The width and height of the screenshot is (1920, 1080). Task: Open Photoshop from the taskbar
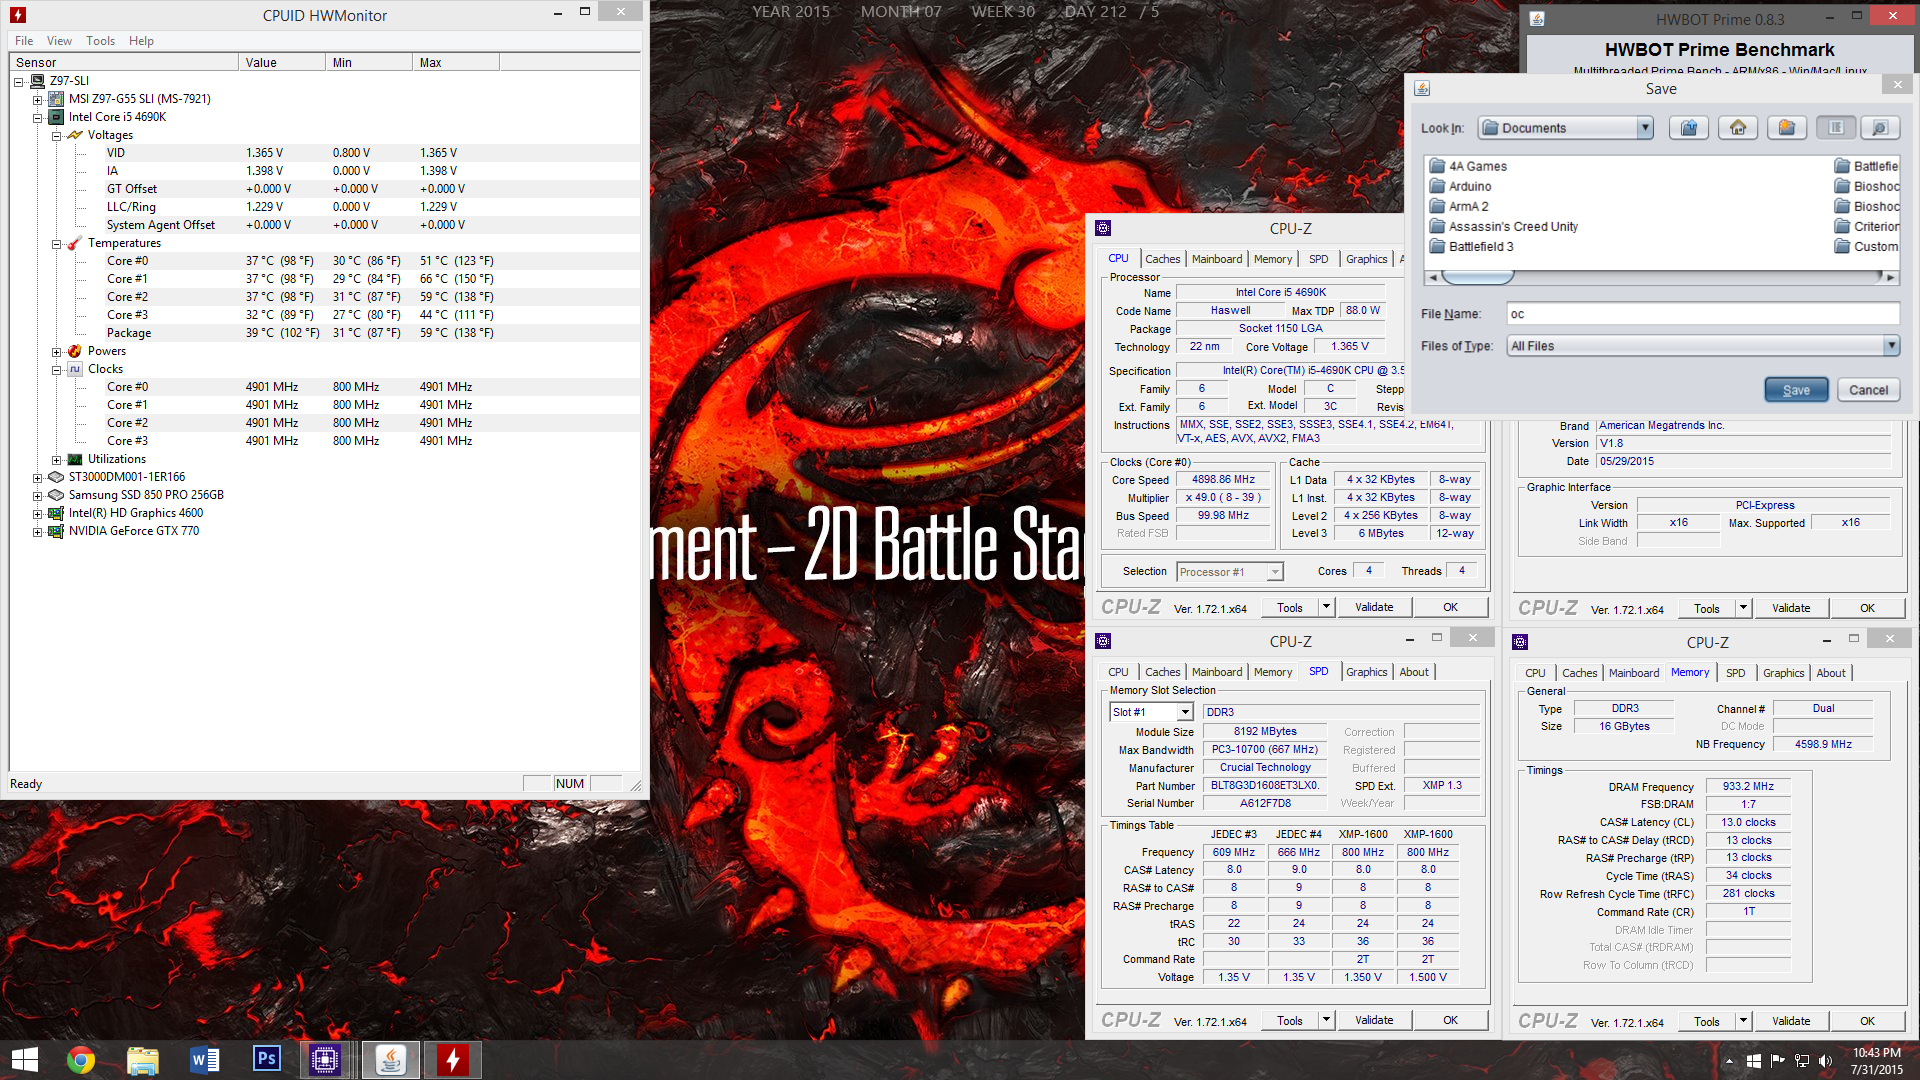267,1060
